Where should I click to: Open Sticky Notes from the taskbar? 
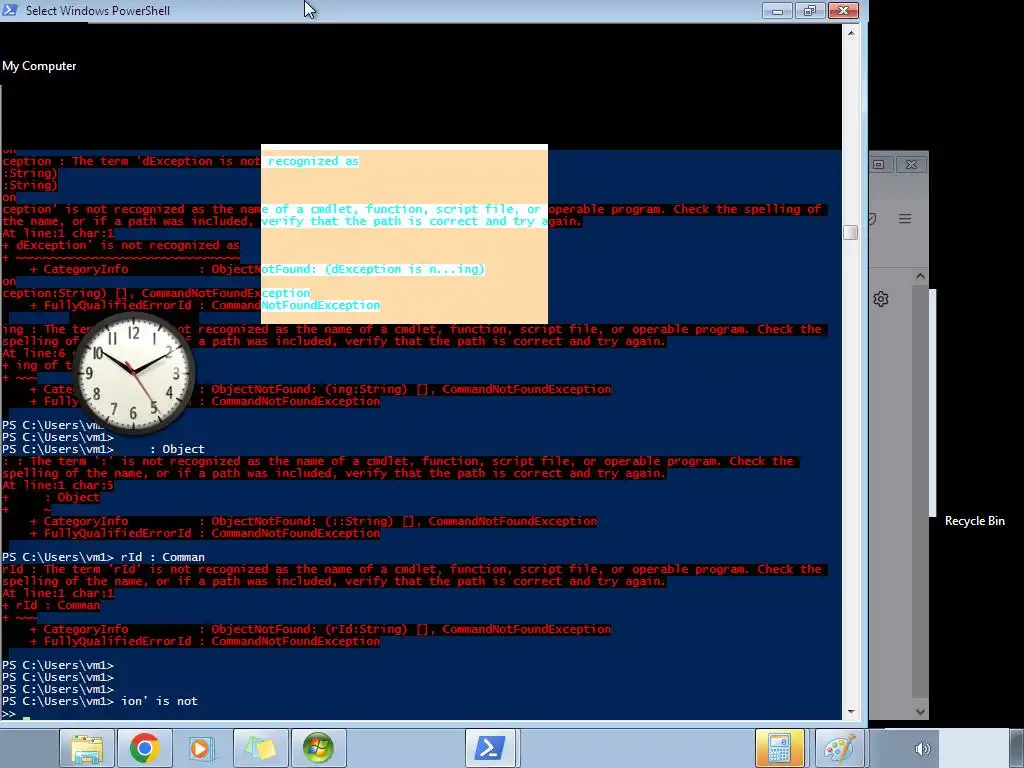[x=261, y=748]
